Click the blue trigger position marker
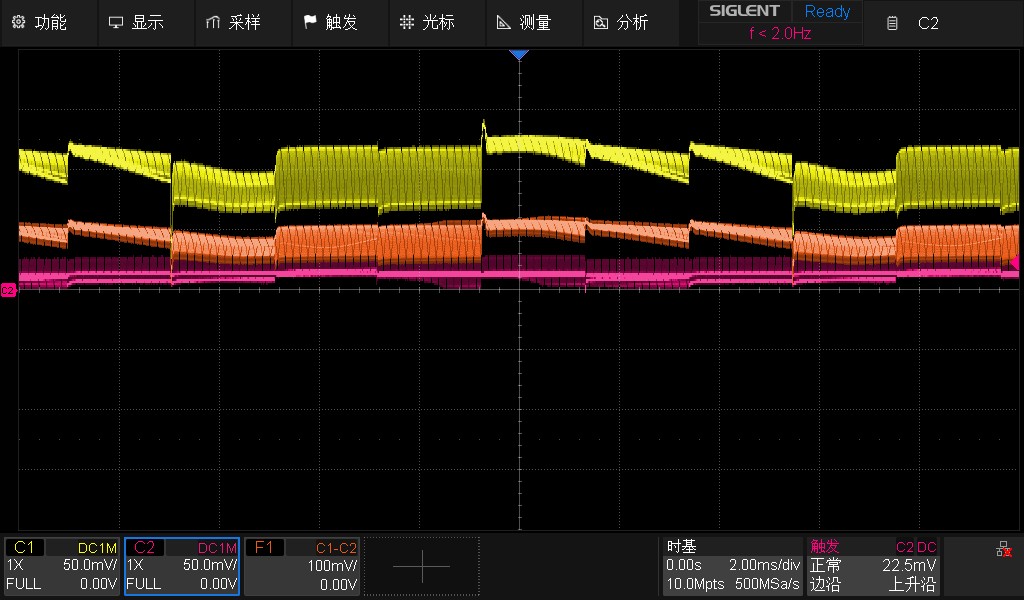Screen dimensions: 1024x600 (x=518, y=55)
